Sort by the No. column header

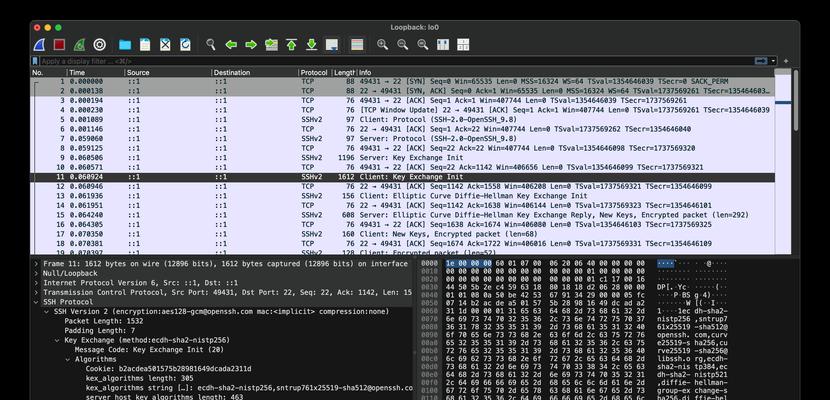(x=49, y=72)
